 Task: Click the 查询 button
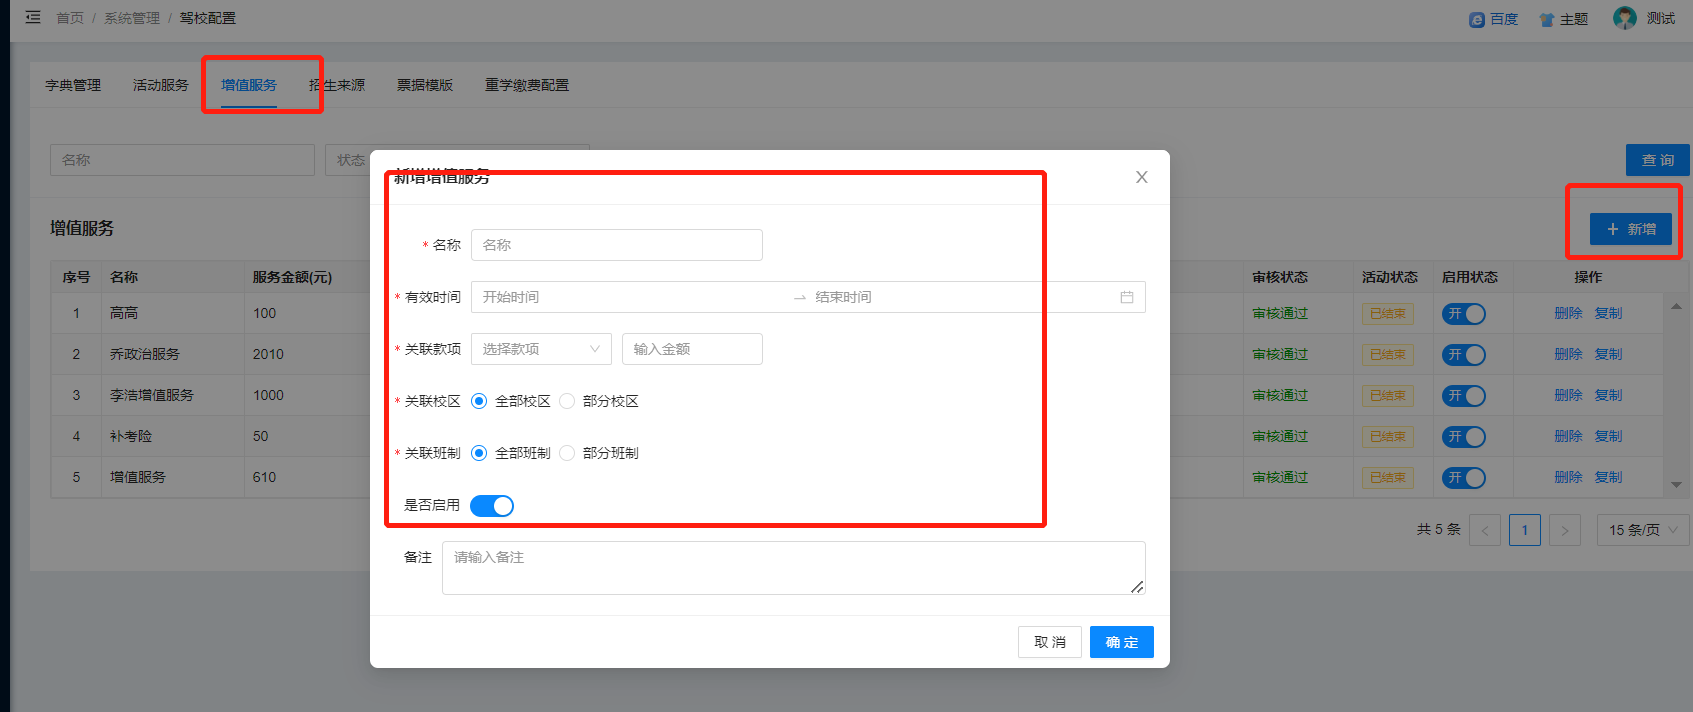click(1658, 160)
